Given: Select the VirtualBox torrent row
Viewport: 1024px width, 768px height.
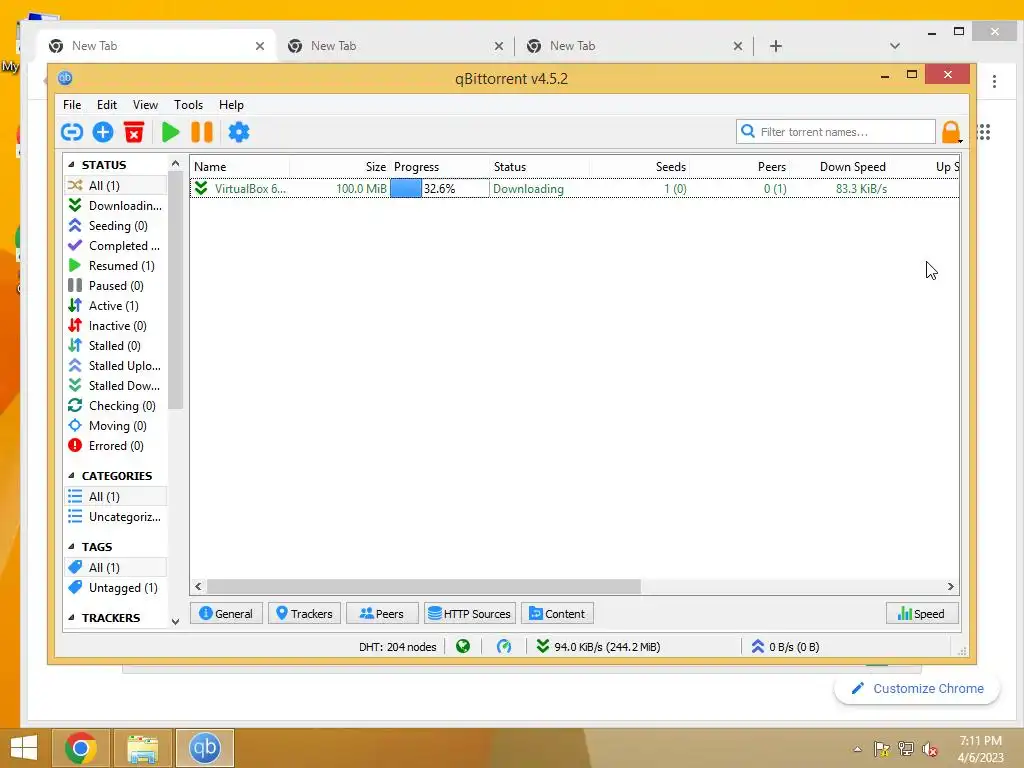Looking at the screenshot, I should click(574, 189).
